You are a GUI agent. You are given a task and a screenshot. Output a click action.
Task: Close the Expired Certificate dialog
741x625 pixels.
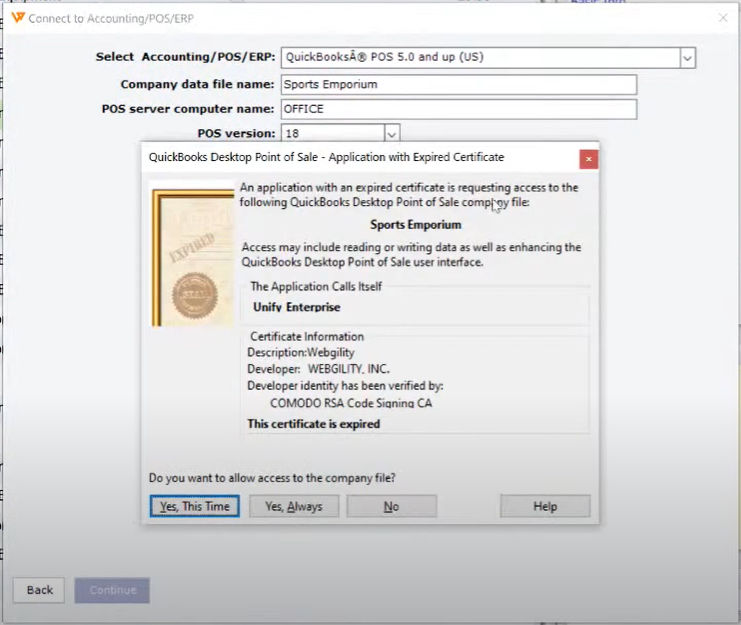[588, 159]
